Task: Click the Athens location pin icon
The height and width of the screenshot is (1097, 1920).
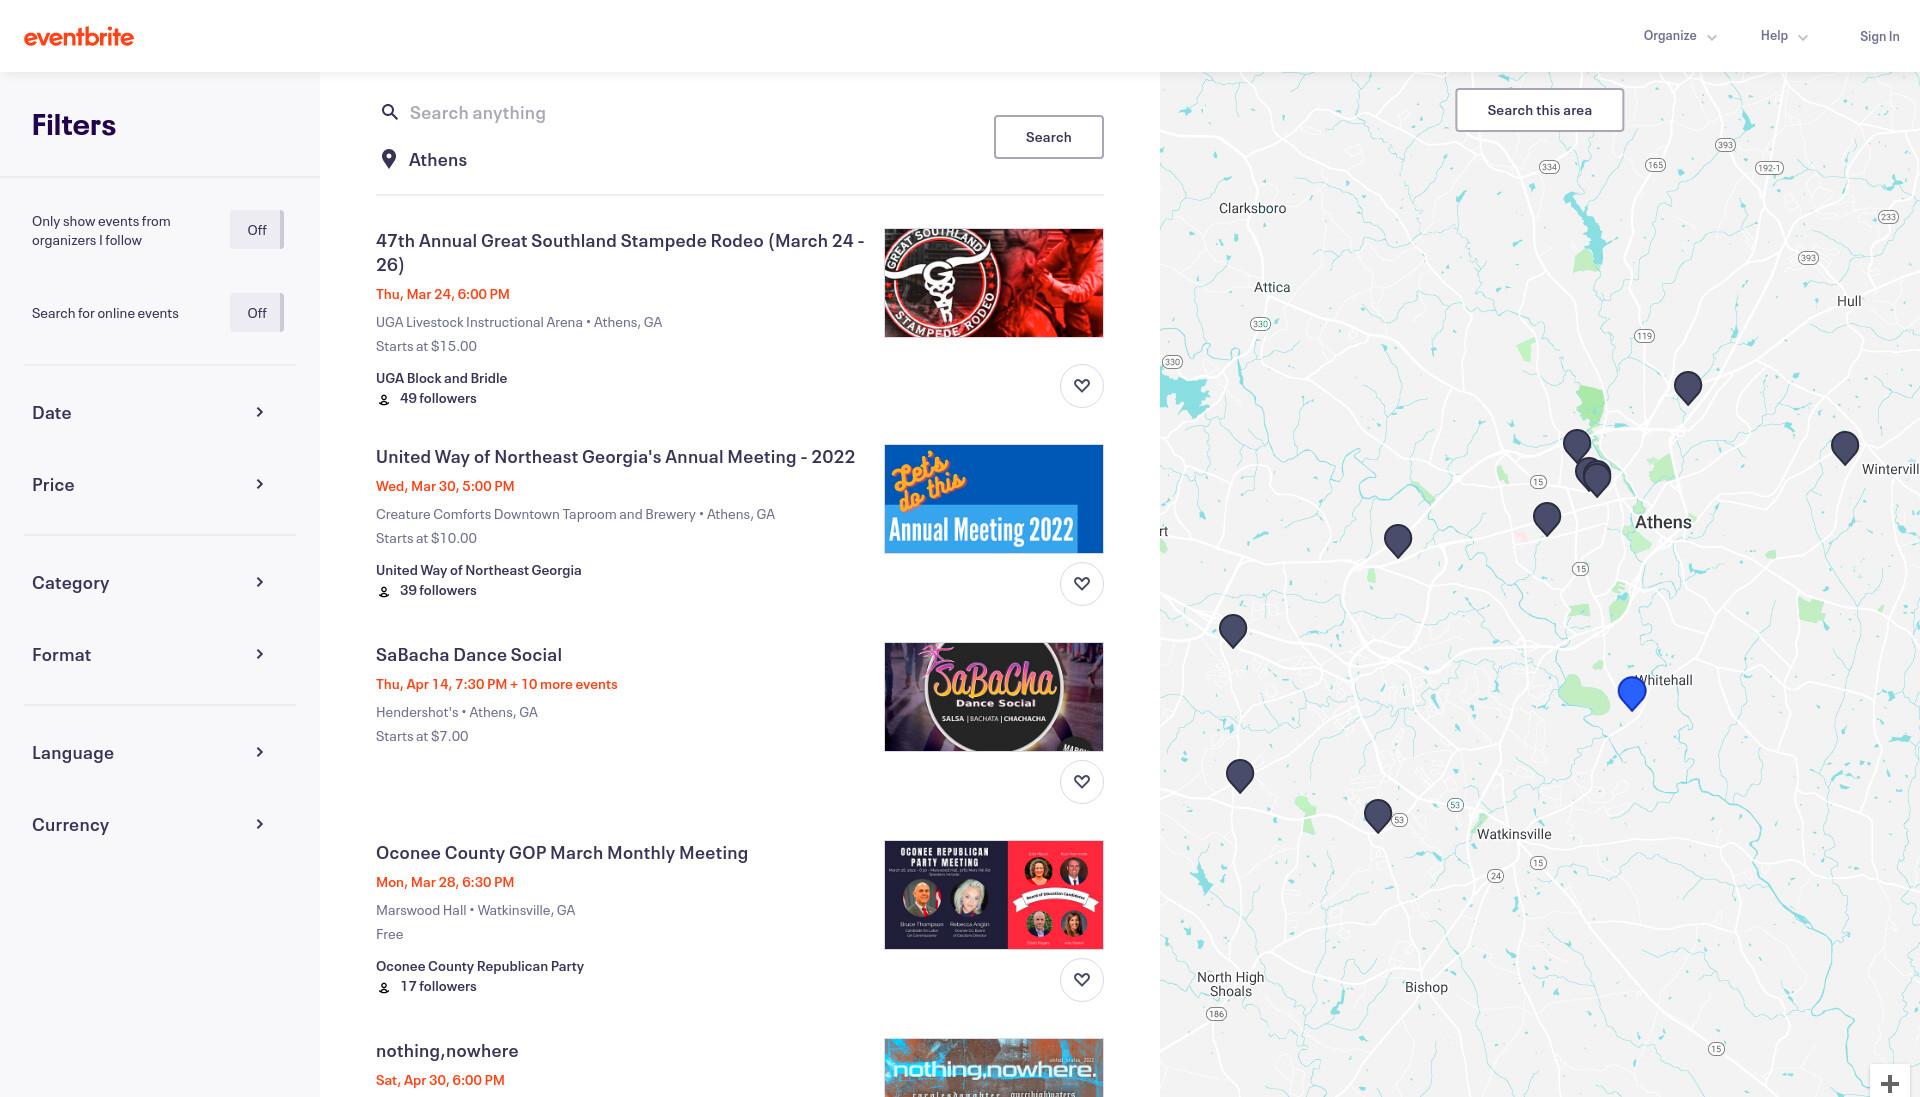Action: (389, 159)
